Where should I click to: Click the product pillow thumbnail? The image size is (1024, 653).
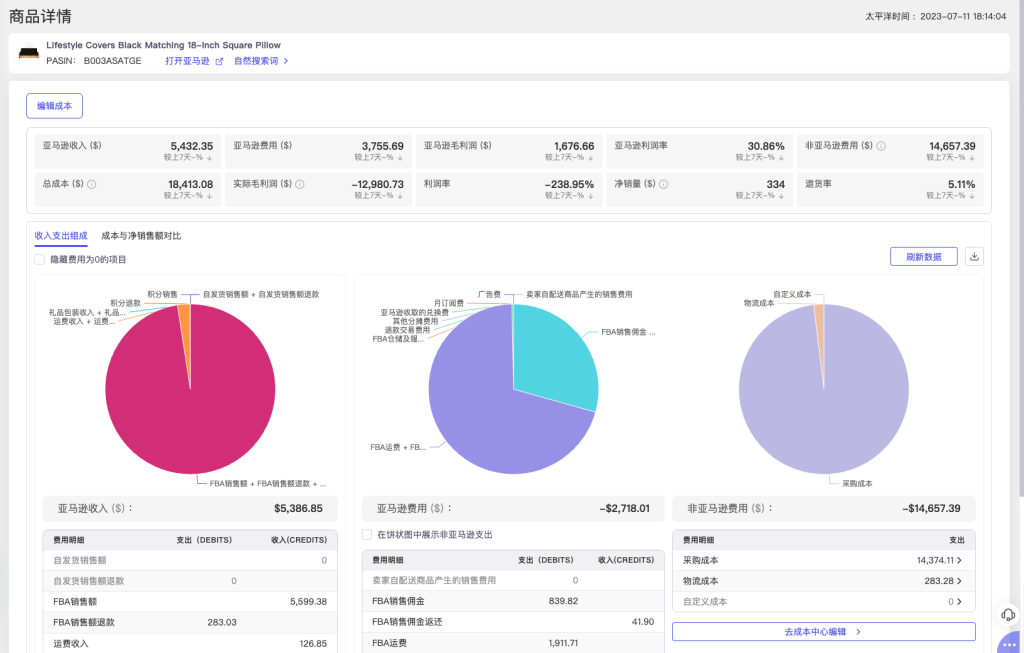[x=28, y=52]
